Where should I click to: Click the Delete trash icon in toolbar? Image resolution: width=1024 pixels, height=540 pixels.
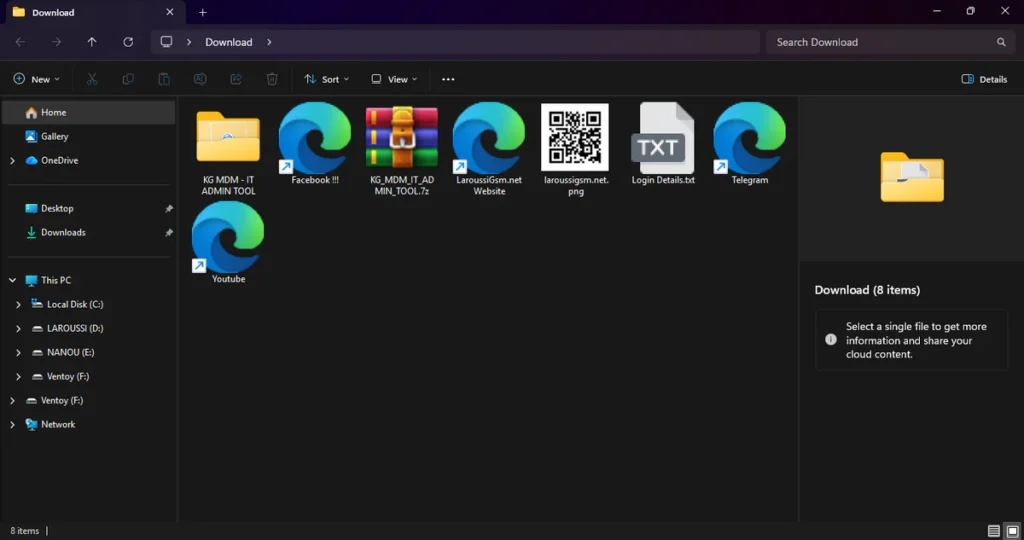[x=272, y=79]
